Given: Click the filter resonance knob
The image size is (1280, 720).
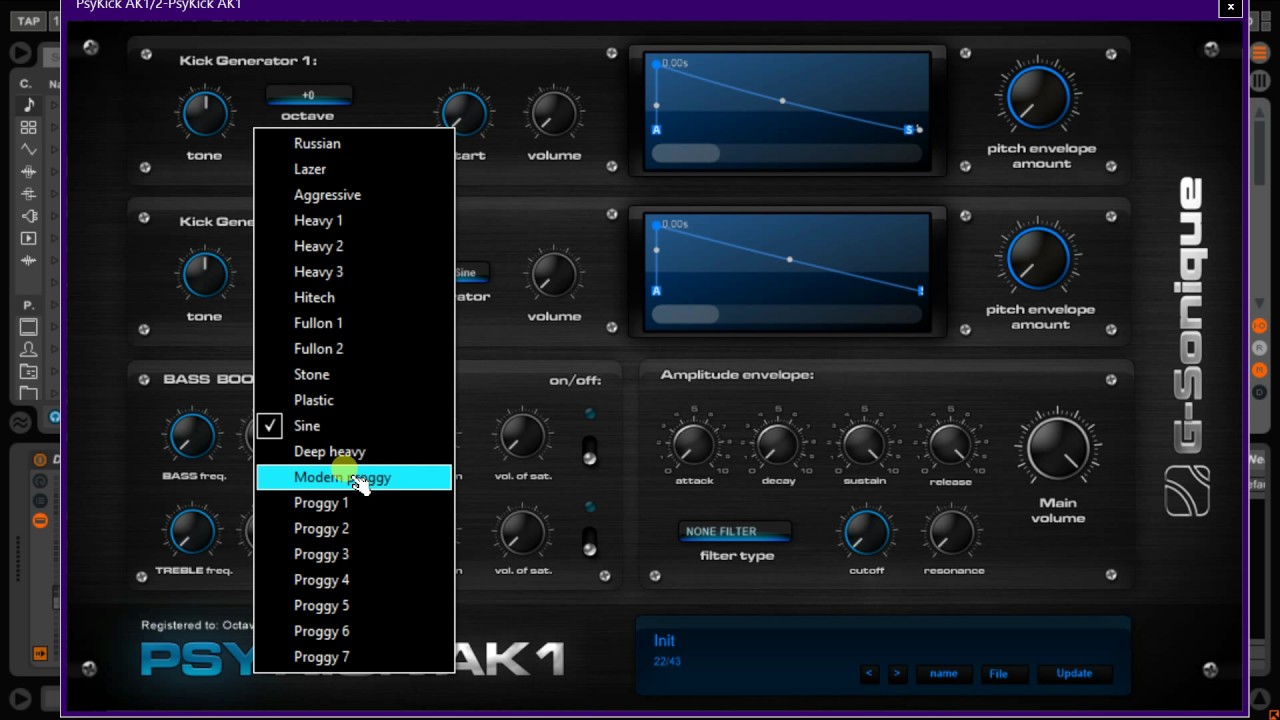Looking at the screenshot, I should pos(952,533).
